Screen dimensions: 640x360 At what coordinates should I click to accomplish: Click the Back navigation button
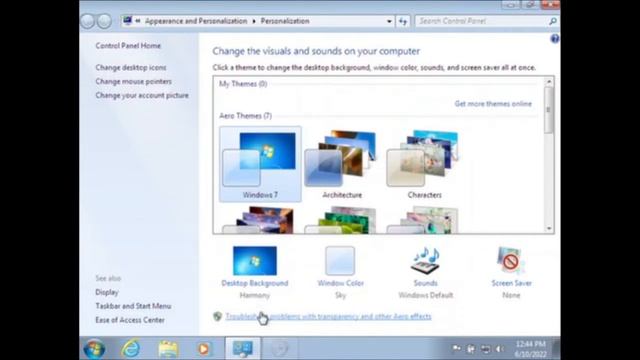(x=87, y=21)
